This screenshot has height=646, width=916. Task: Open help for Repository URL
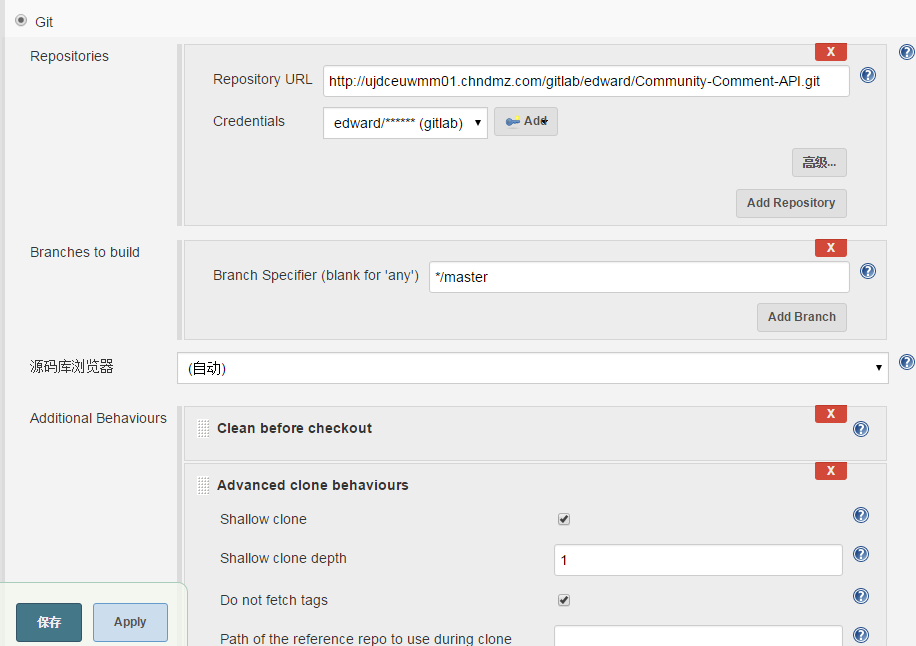tap(868, 75)
